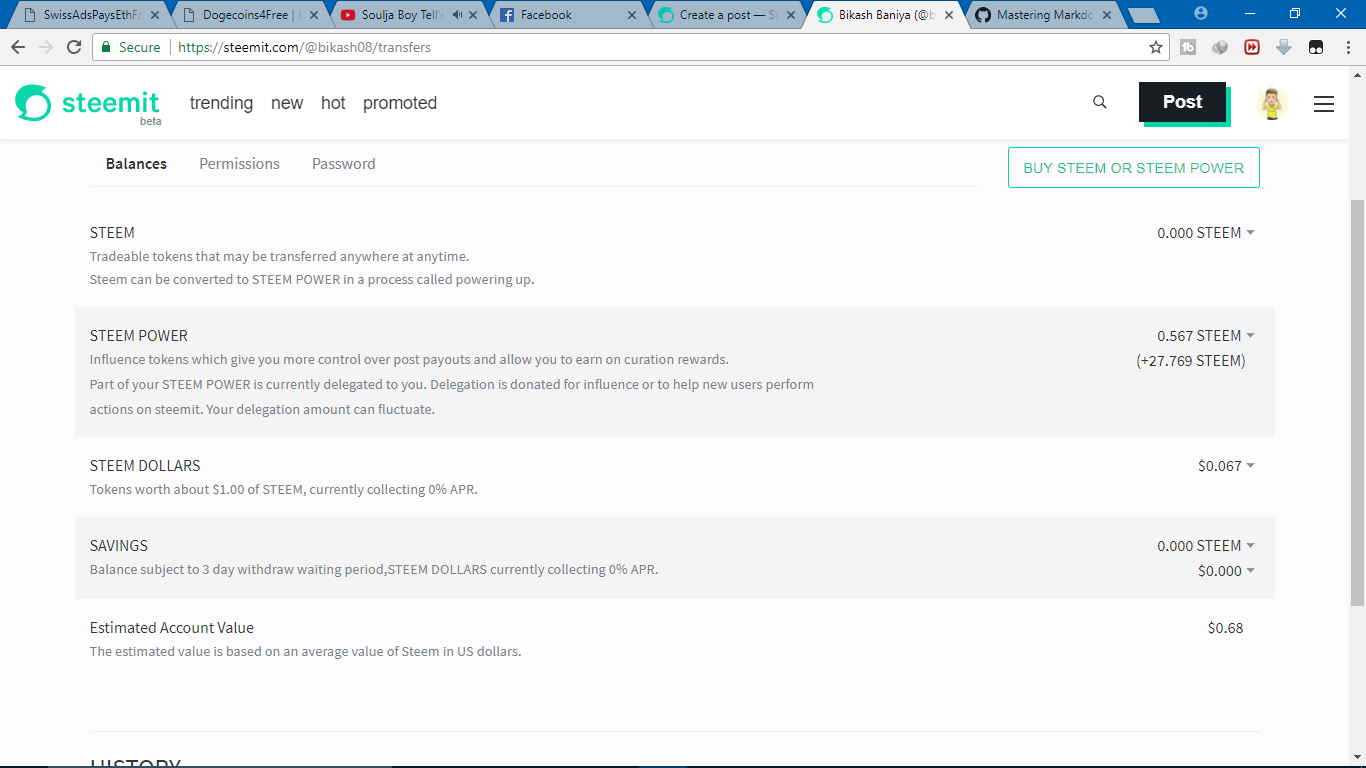Image resolution: width=1366 pixels, height=768 pixels.
Task: Open the Steemit search icon
Action: click(x=1100, y=102)
